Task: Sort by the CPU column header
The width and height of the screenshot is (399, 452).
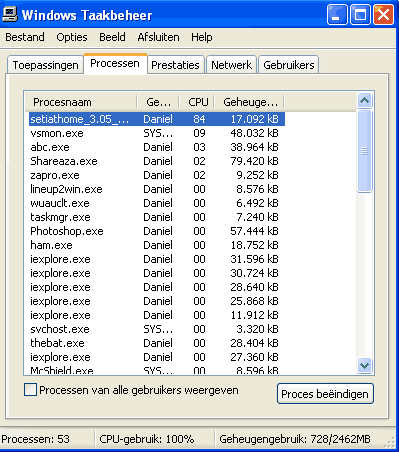Action: click(197, 102)
